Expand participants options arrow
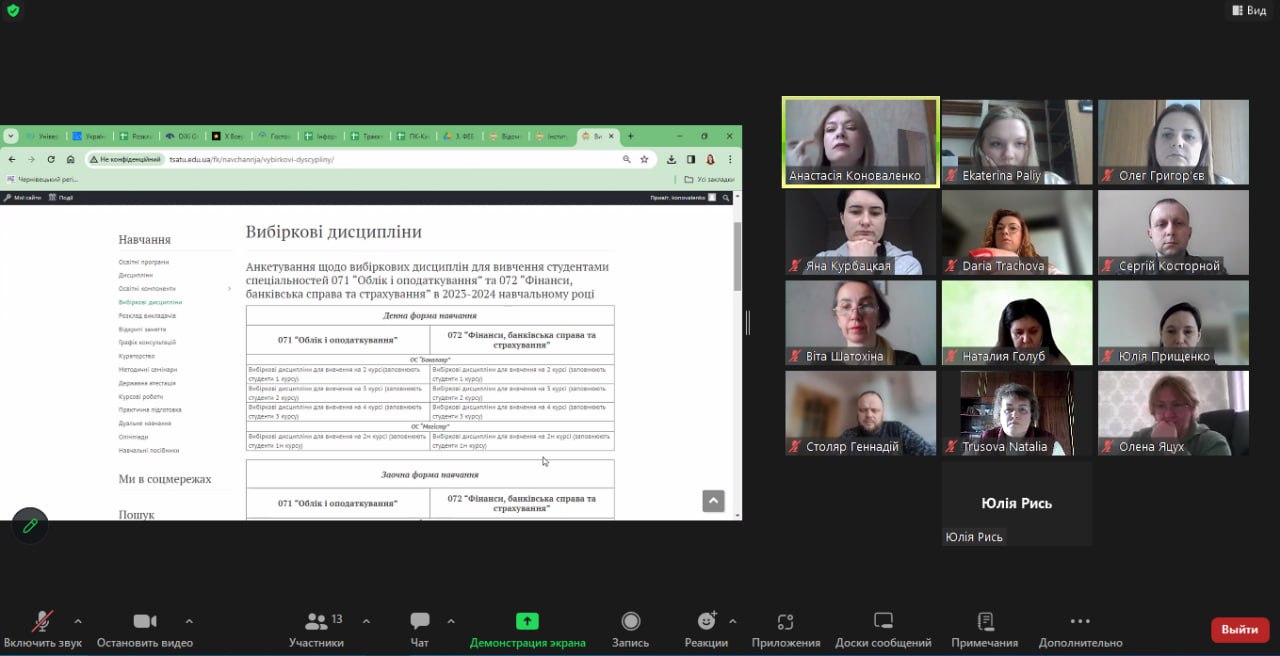This screenshot has height=656, width=1280. [366, 621]
